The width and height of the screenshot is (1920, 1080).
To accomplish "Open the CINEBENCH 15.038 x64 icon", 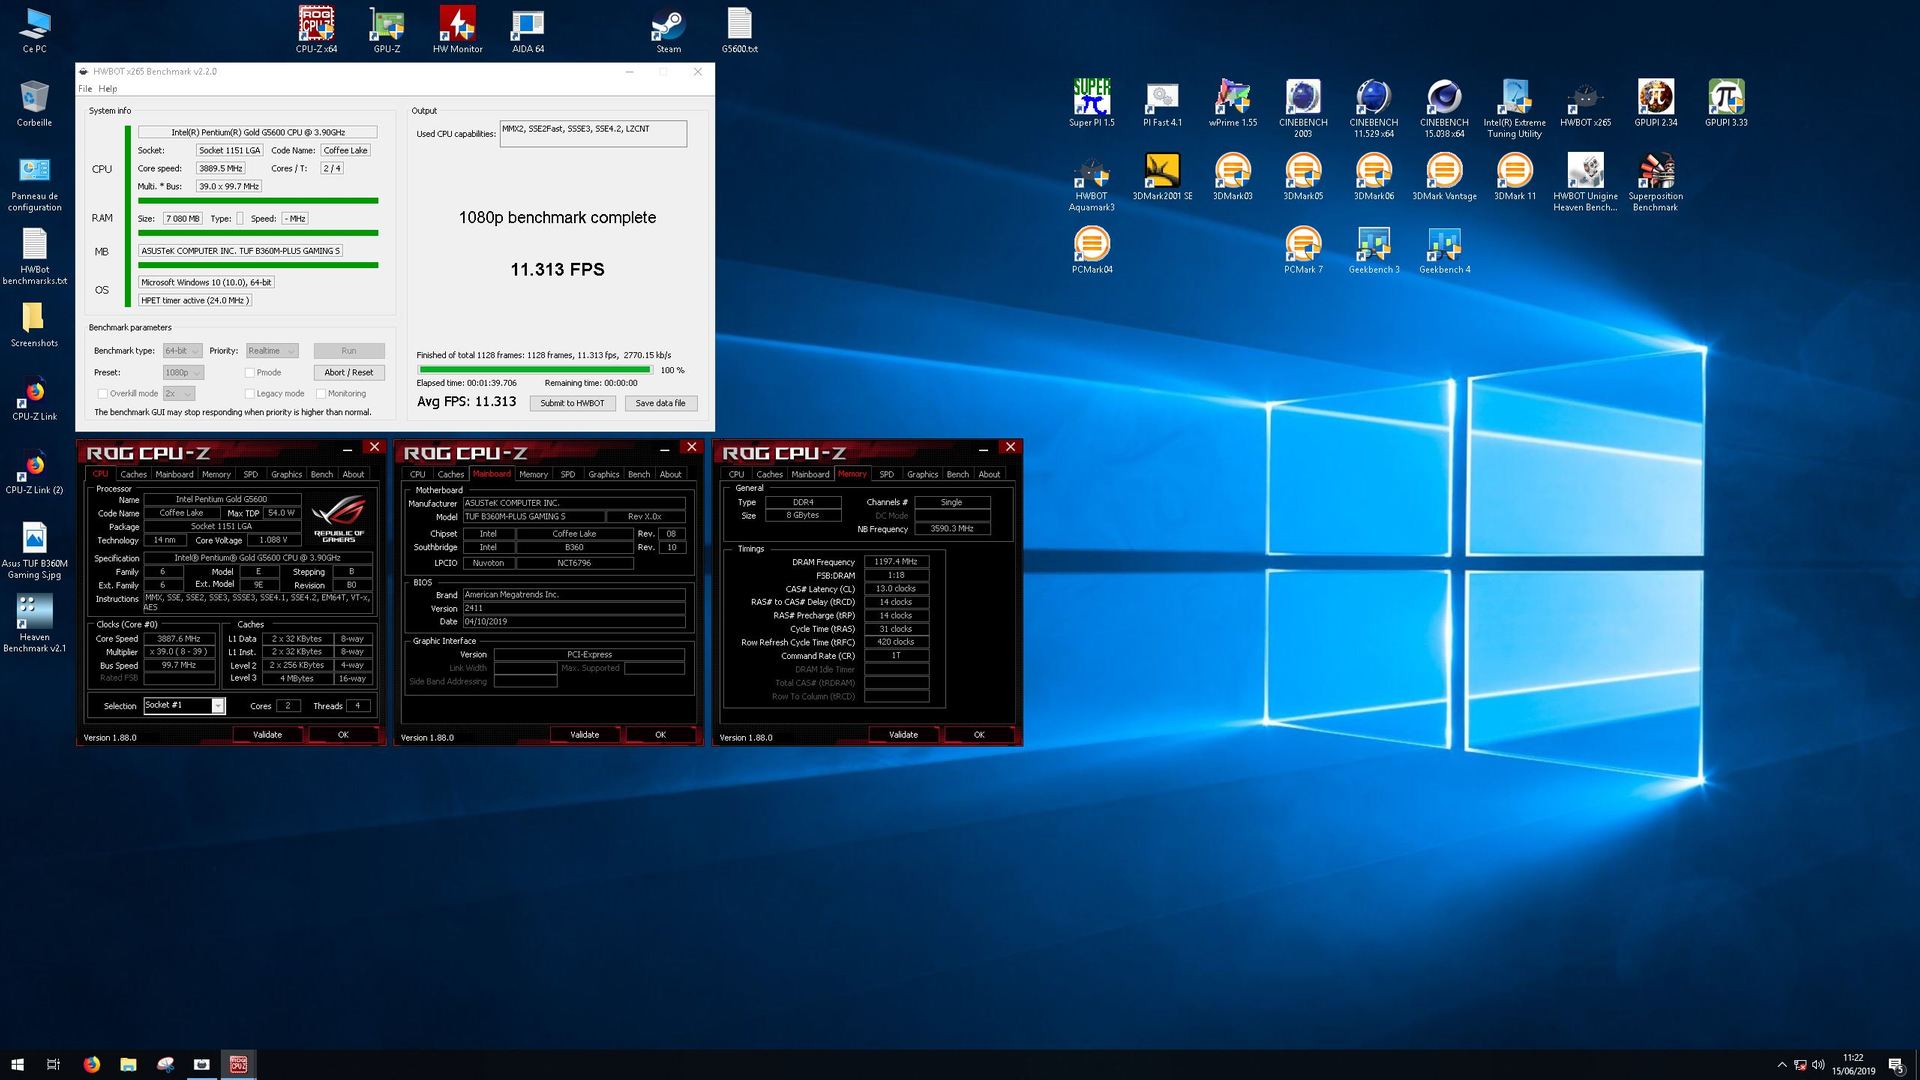I will [x=1444, y=108].
